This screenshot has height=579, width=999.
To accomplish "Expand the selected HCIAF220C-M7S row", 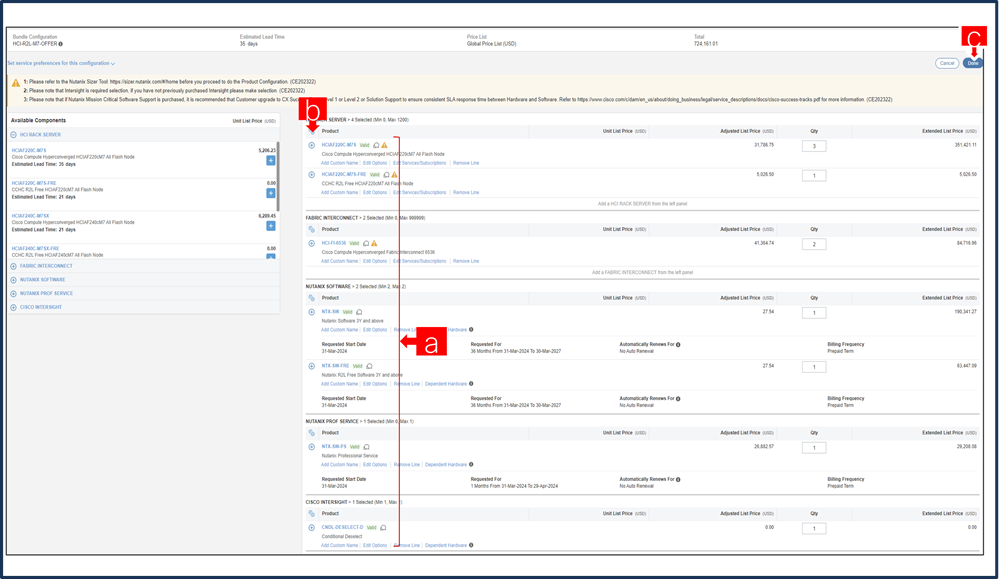I will coord(312,145).
